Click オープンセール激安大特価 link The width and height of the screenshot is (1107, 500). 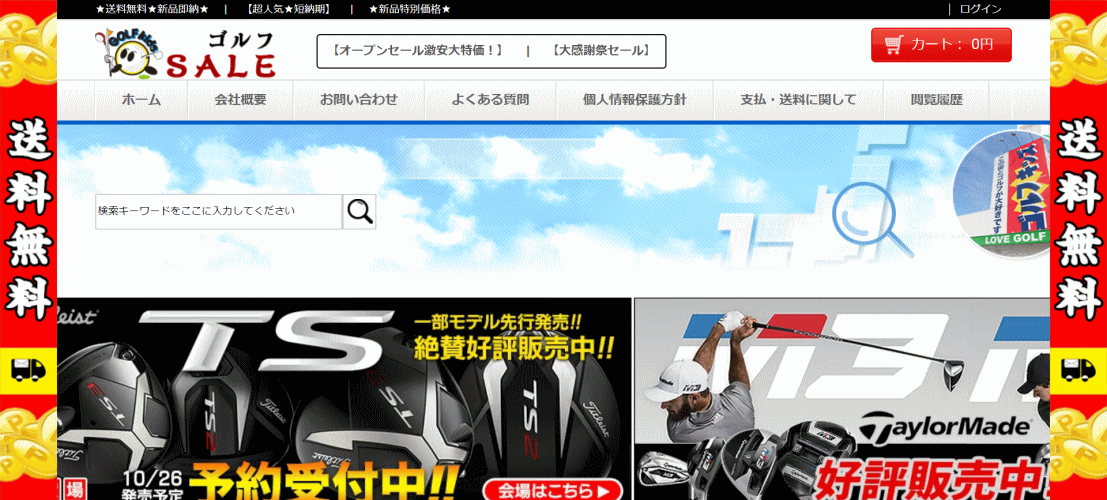pos(417,51)
